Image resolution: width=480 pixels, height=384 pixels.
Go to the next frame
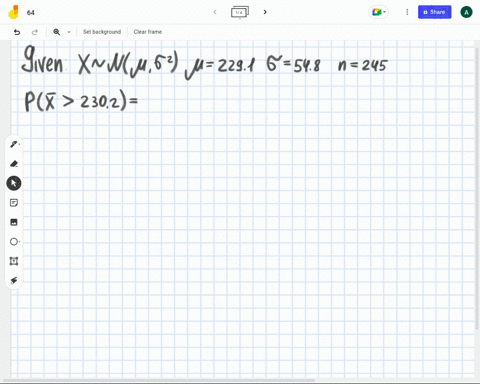pyautogui.click(x=265, y=12)
